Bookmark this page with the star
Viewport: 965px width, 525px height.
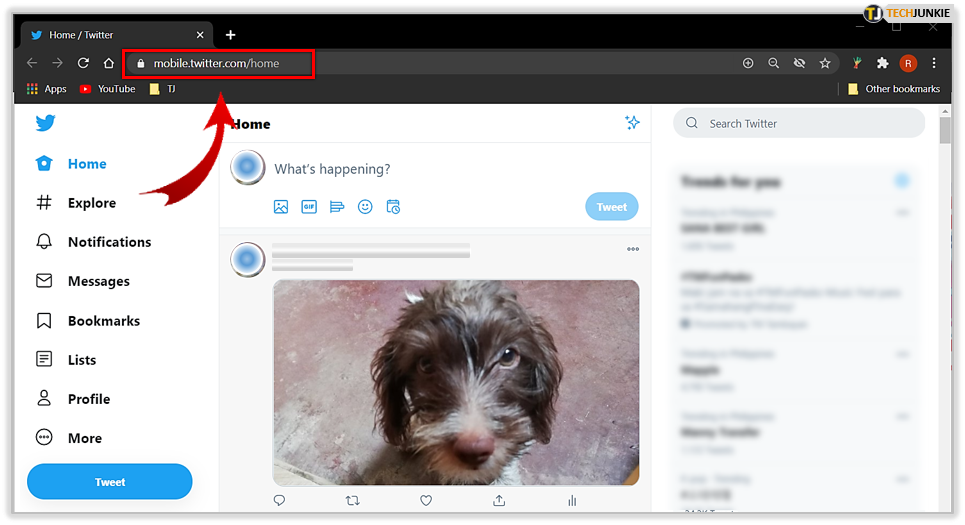pyautogui.click(x=825, y=63)
